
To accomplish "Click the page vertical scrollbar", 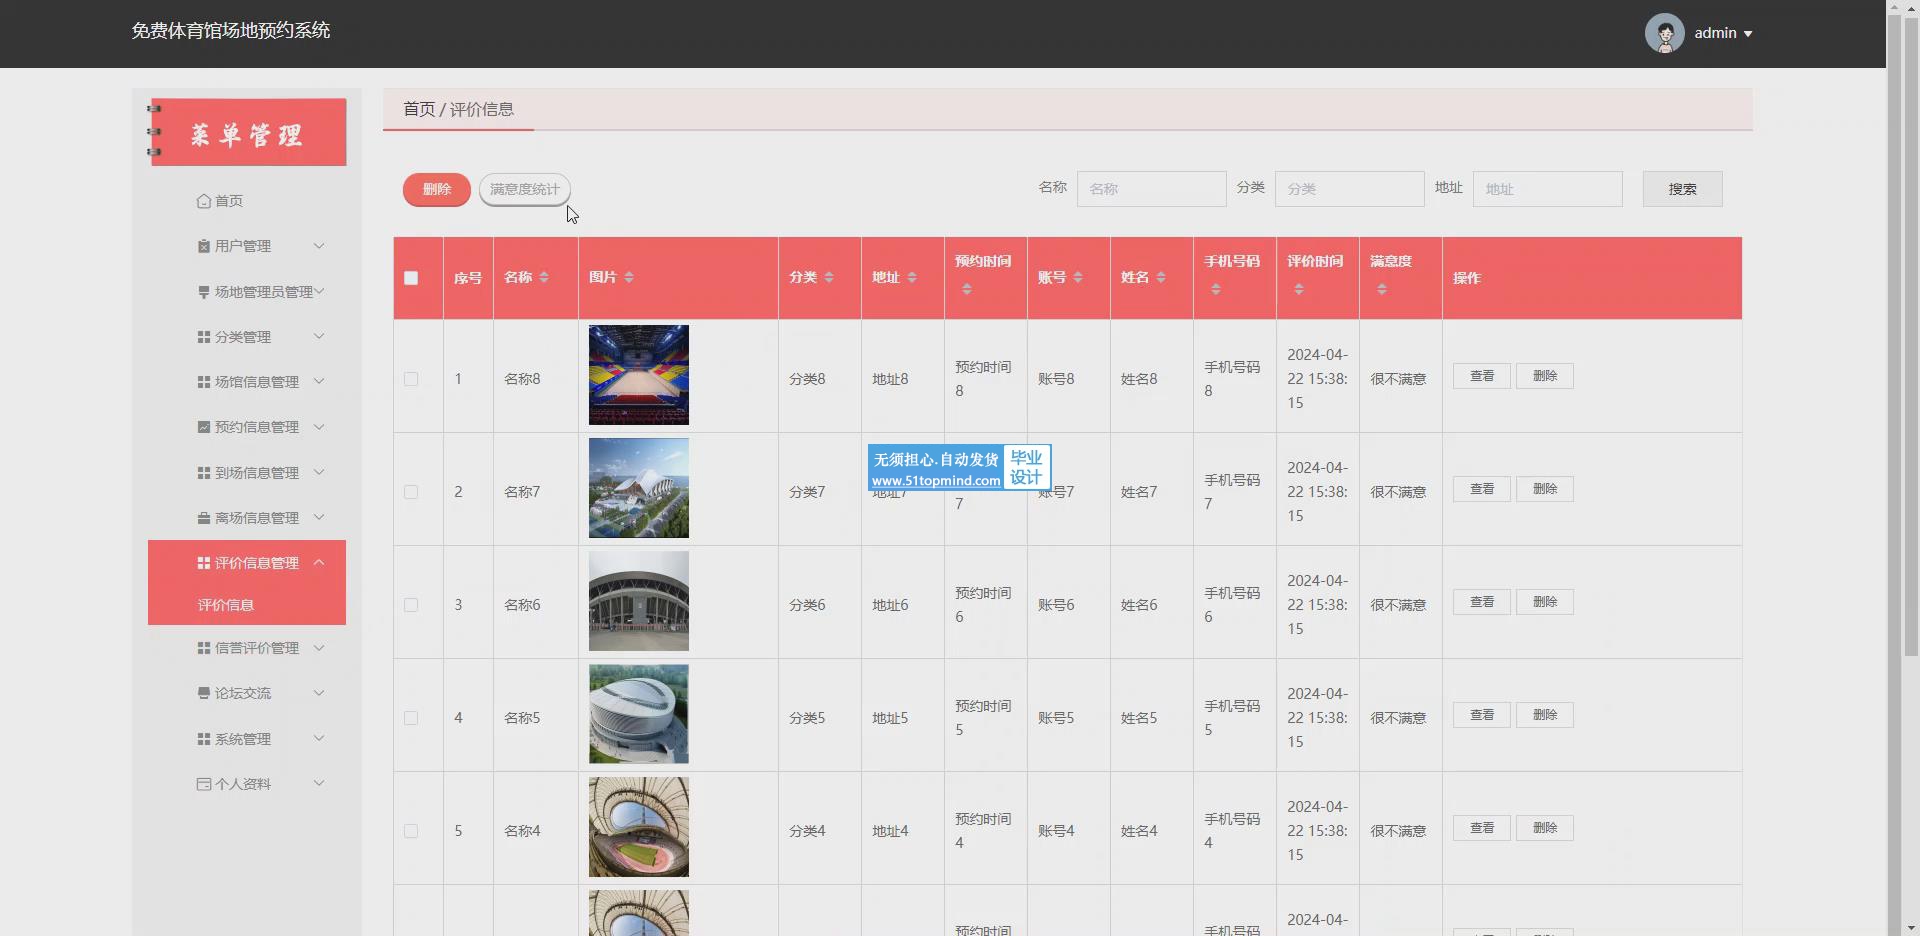I will (1911, 335).
